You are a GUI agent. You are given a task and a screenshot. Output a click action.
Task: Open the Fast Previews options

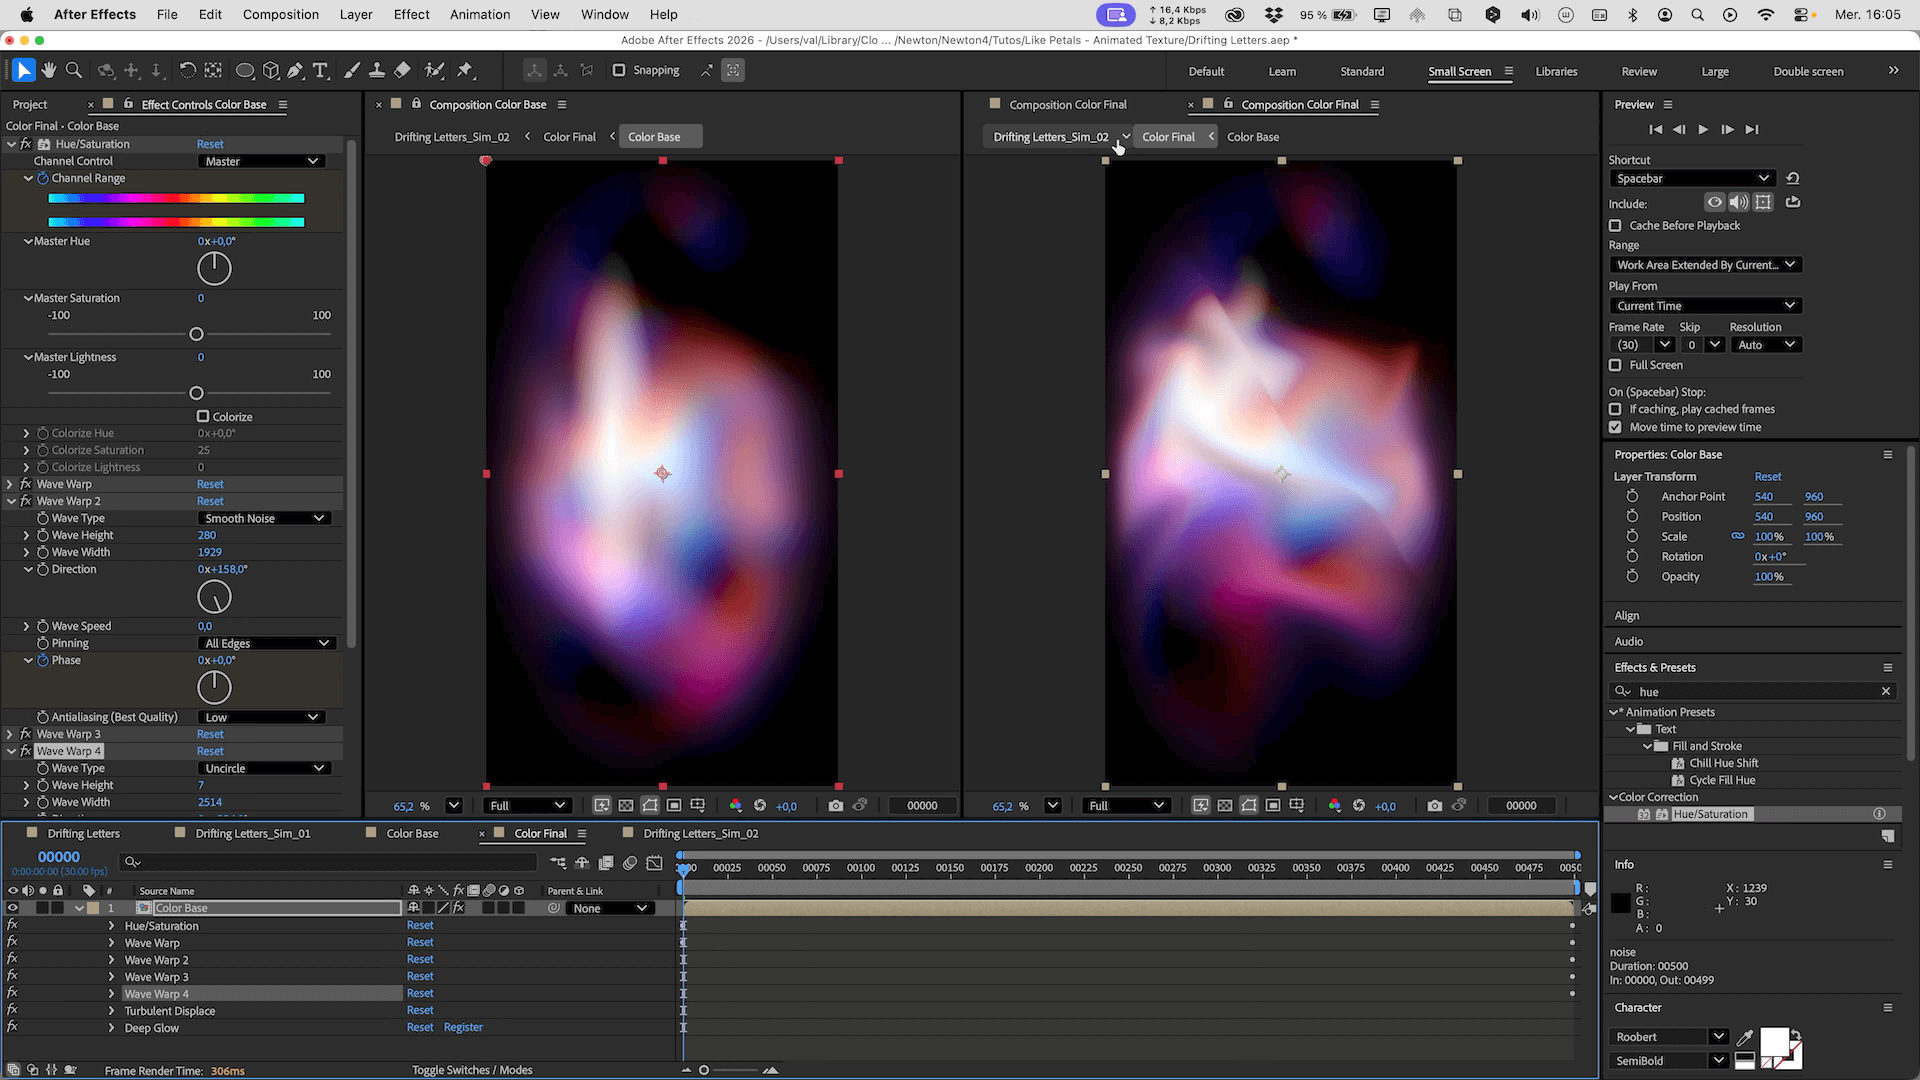point(602,805)
